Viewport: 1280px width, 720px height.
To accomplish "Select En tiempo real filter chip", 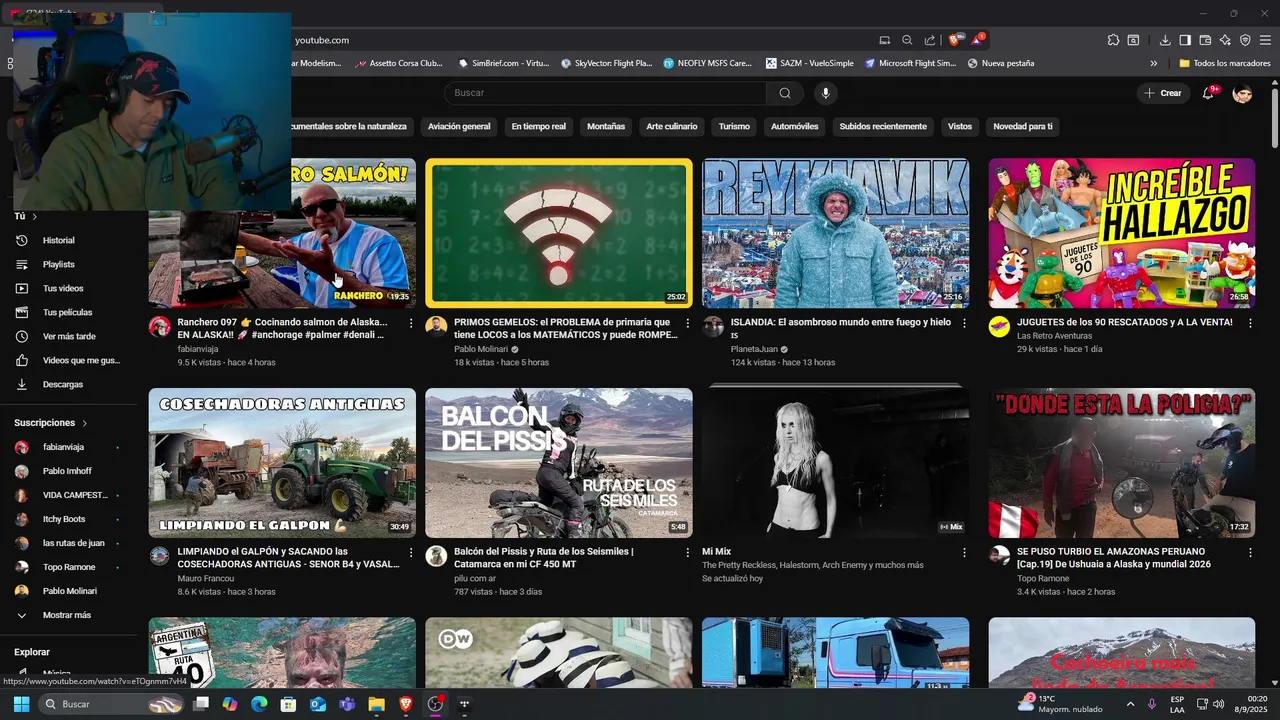I will [538, 127].
